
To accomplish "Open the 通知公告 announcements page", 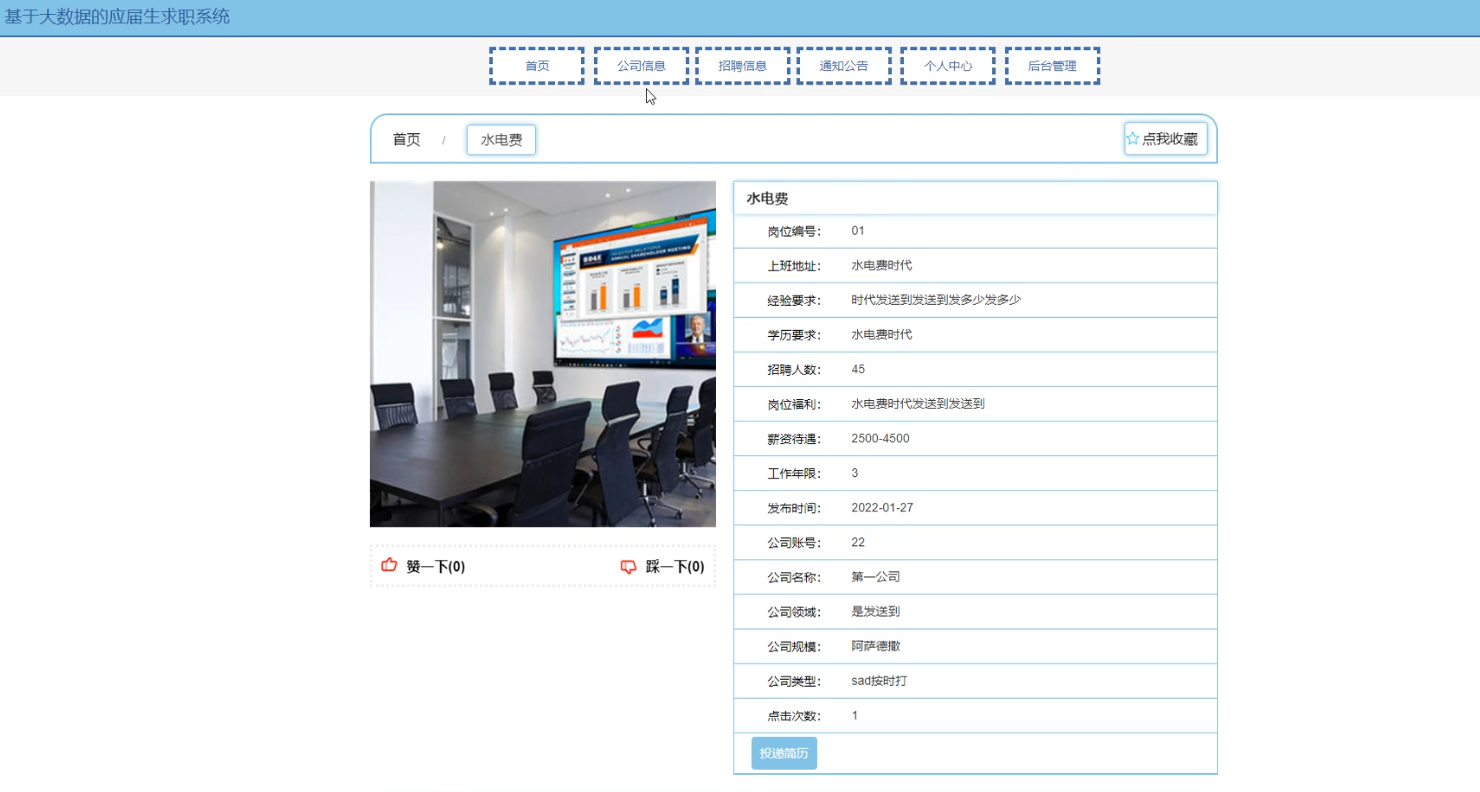I will (x=844, y=64).
